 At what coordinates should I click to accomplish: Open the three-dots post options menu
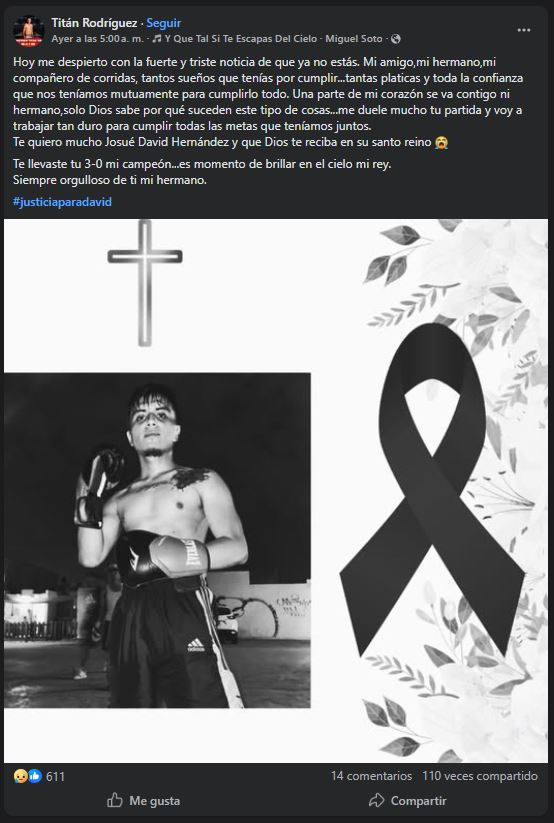click(x=524, y=30)
